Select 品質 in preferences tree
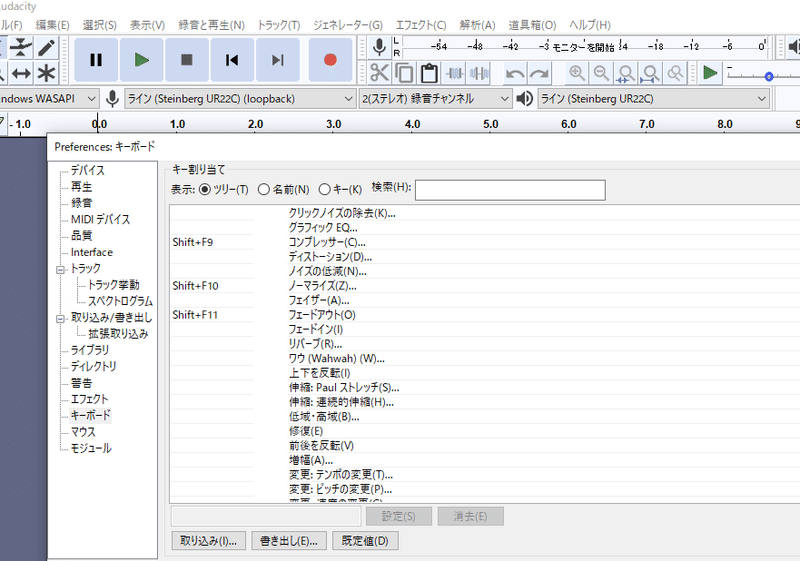Viewport: 800px width, 561px height. point(81,235)
